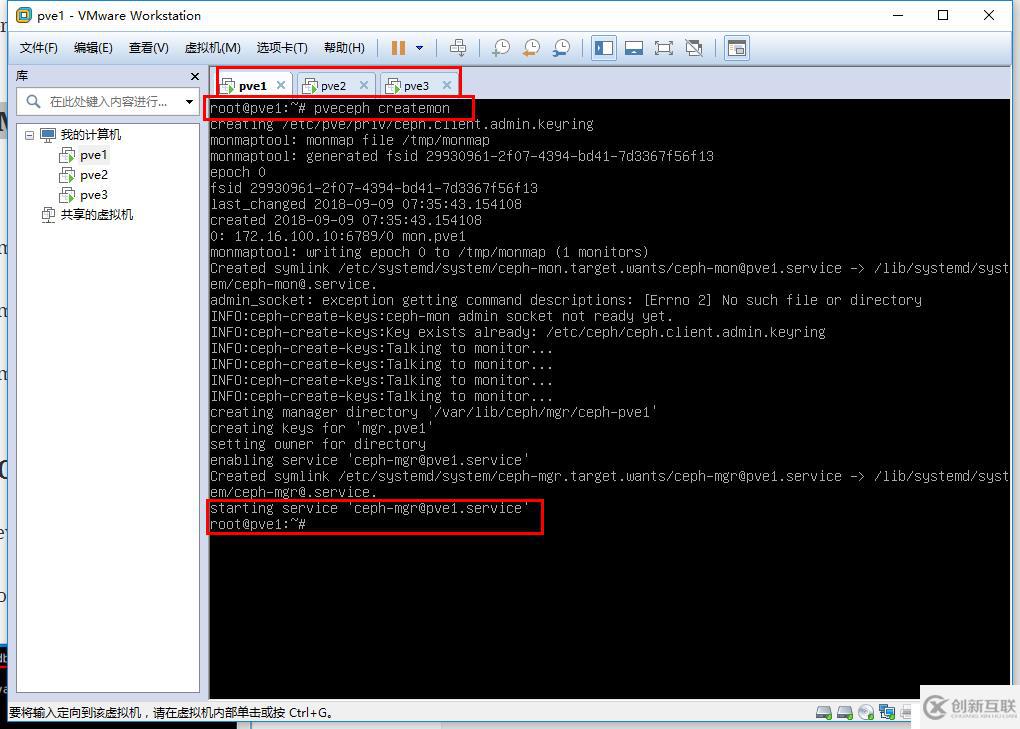Click the CD/DVD drive status icon

pos(866,713)
